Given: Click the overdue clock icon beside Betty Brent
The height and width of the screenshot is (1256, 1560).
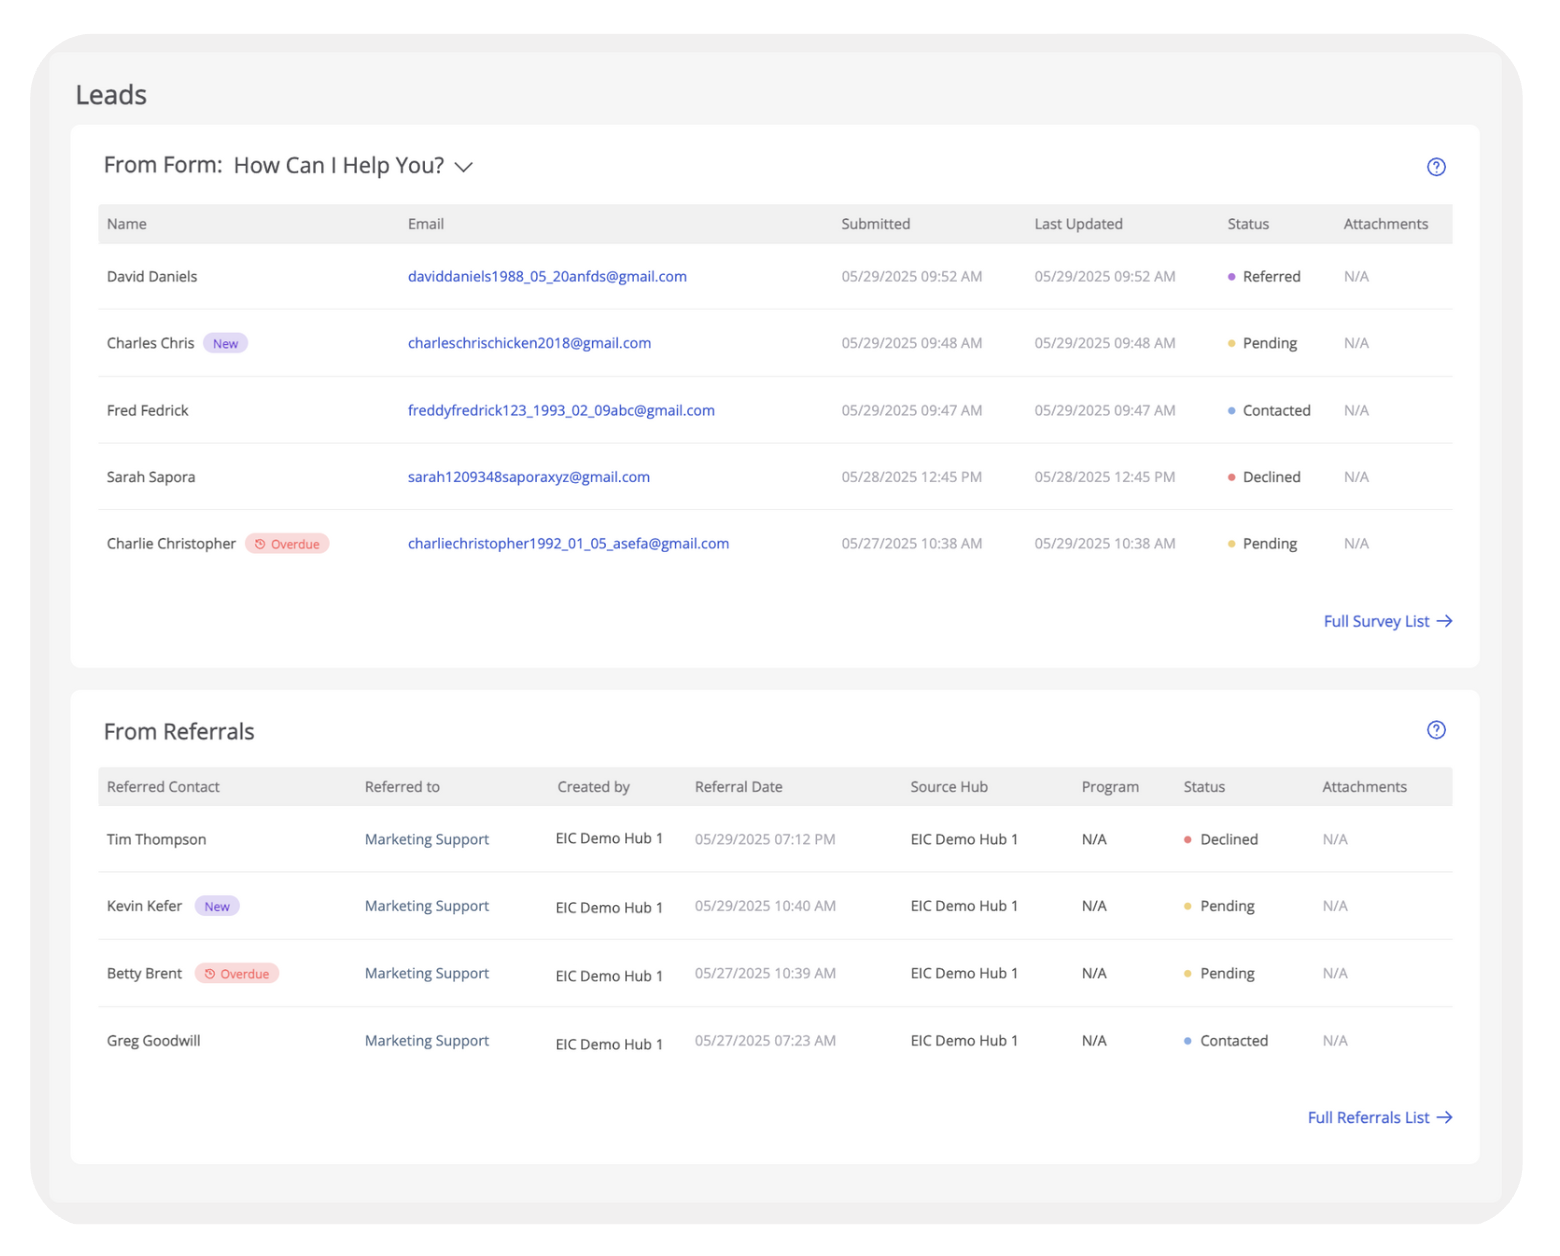Looking at the screenshot, I should click(x=209, y=973).
